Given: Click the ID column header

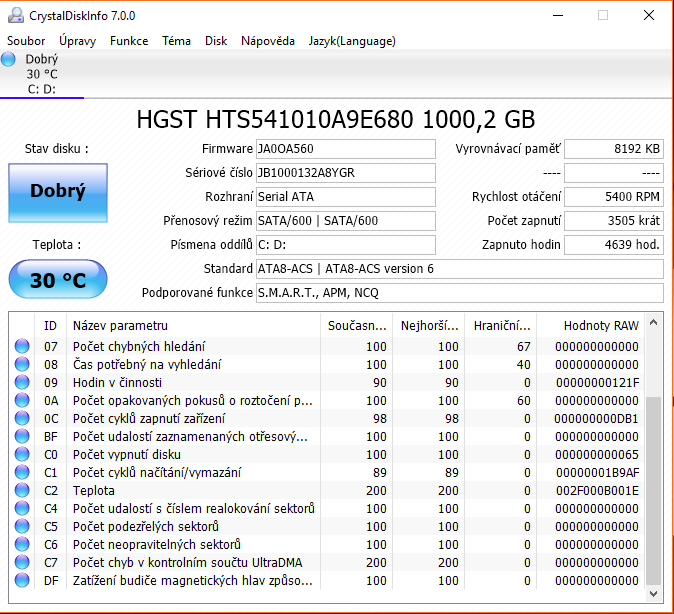Looking at the screenshot, I should 50,325.
